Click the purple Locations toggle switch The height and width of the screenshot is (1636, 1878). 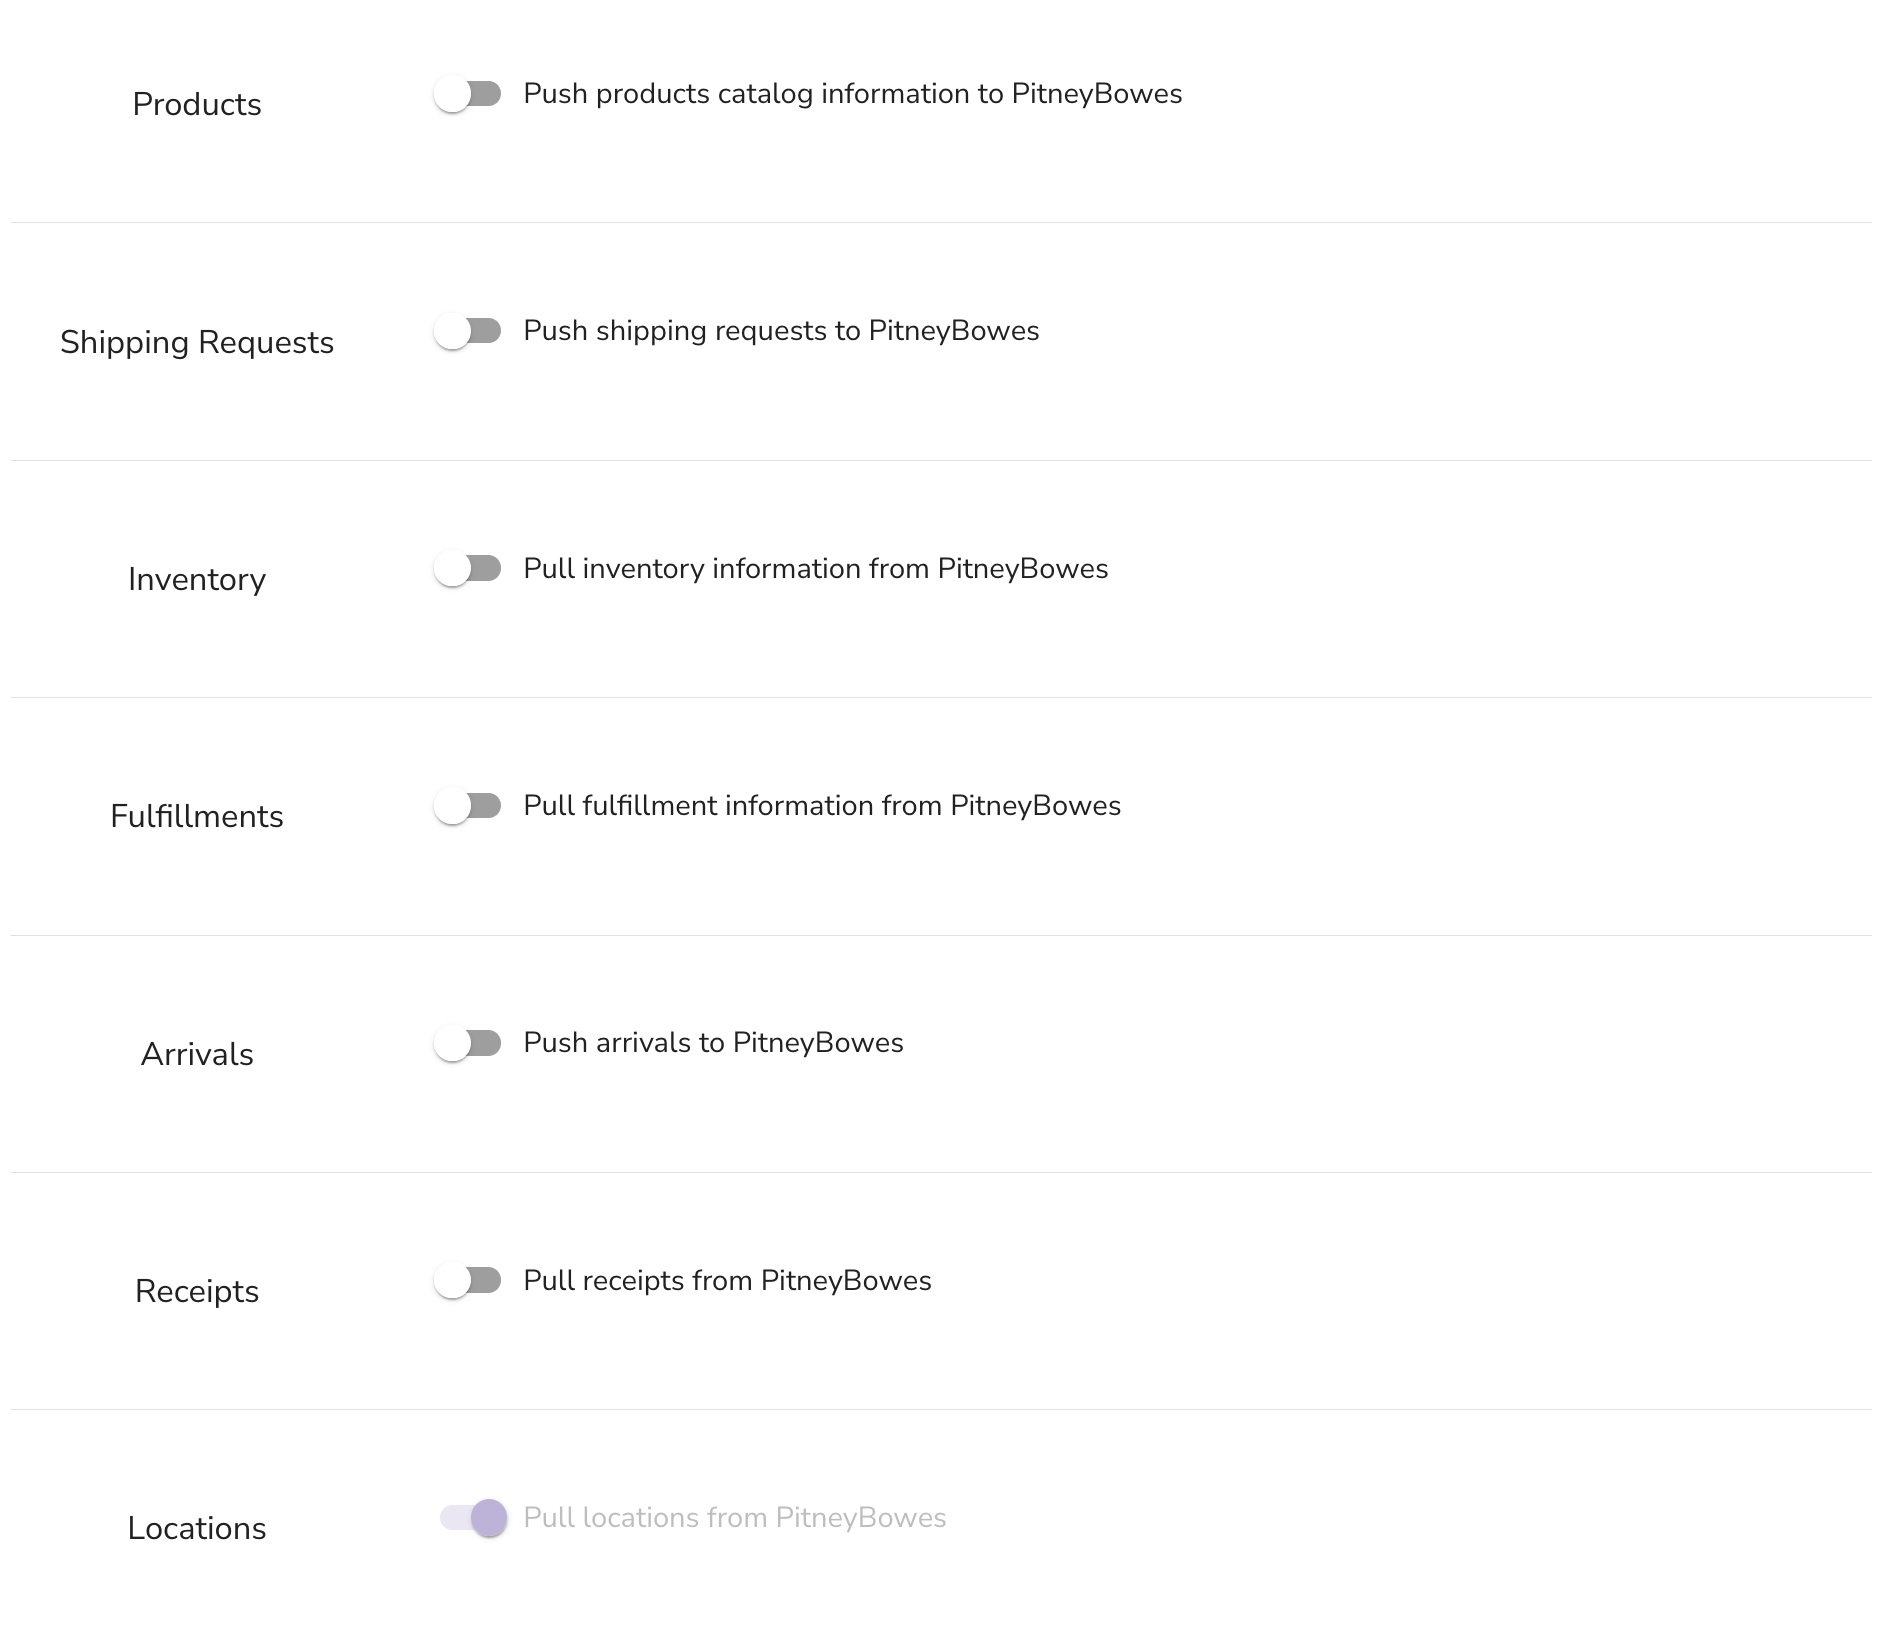tap(474, 1518)
